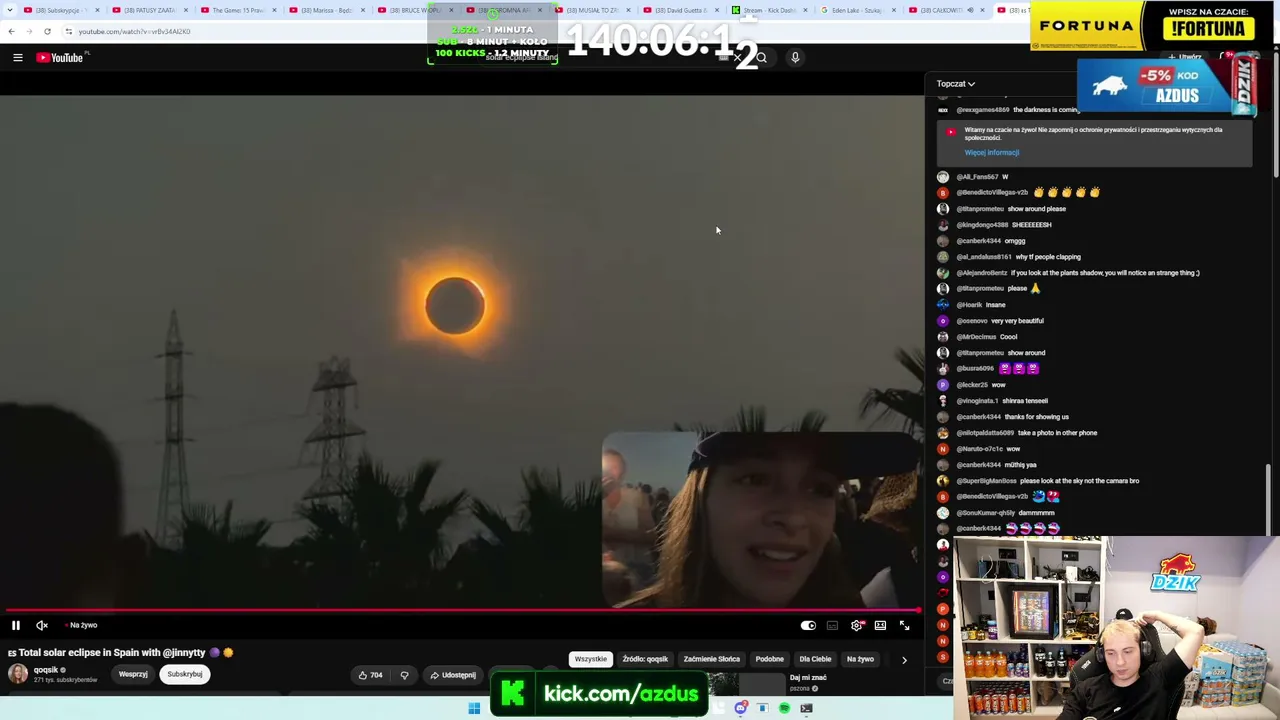Viewport: 1280px width, 720px height.
Task: Open the qoqsik channel avatar
Action: pos(18,674)
